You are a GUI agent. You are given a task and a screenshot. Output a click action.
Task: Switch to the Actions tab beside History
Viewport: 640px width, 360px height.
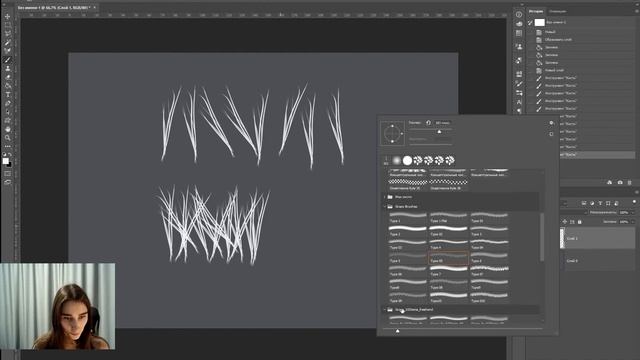[x=558, y=11]
